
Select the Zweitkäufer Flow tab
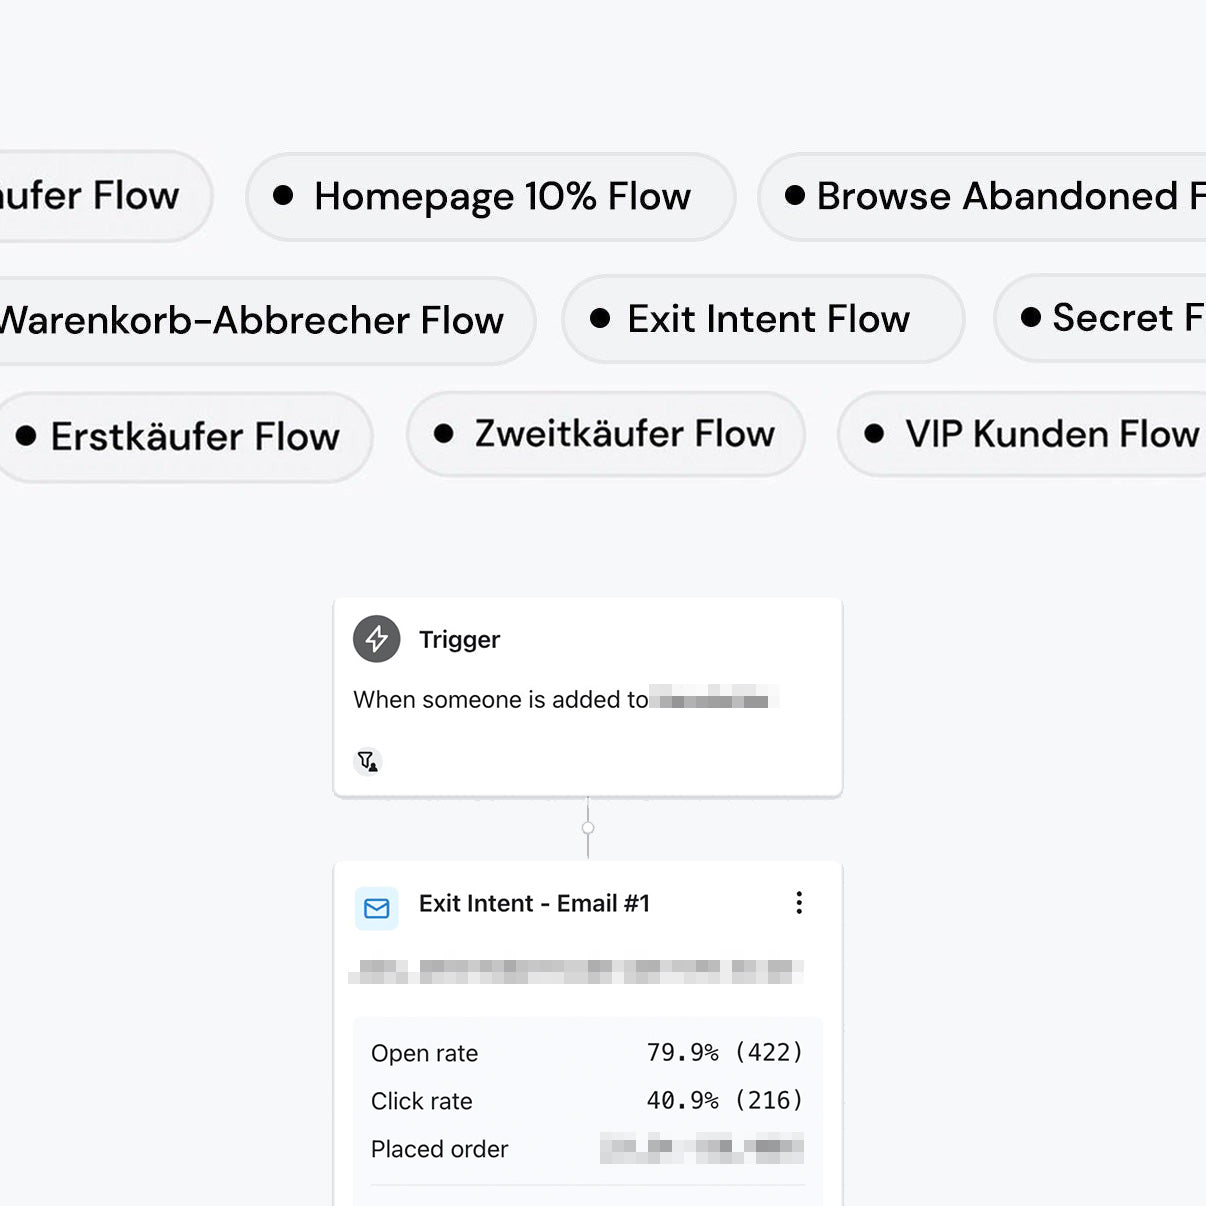[x=606, y=434]
